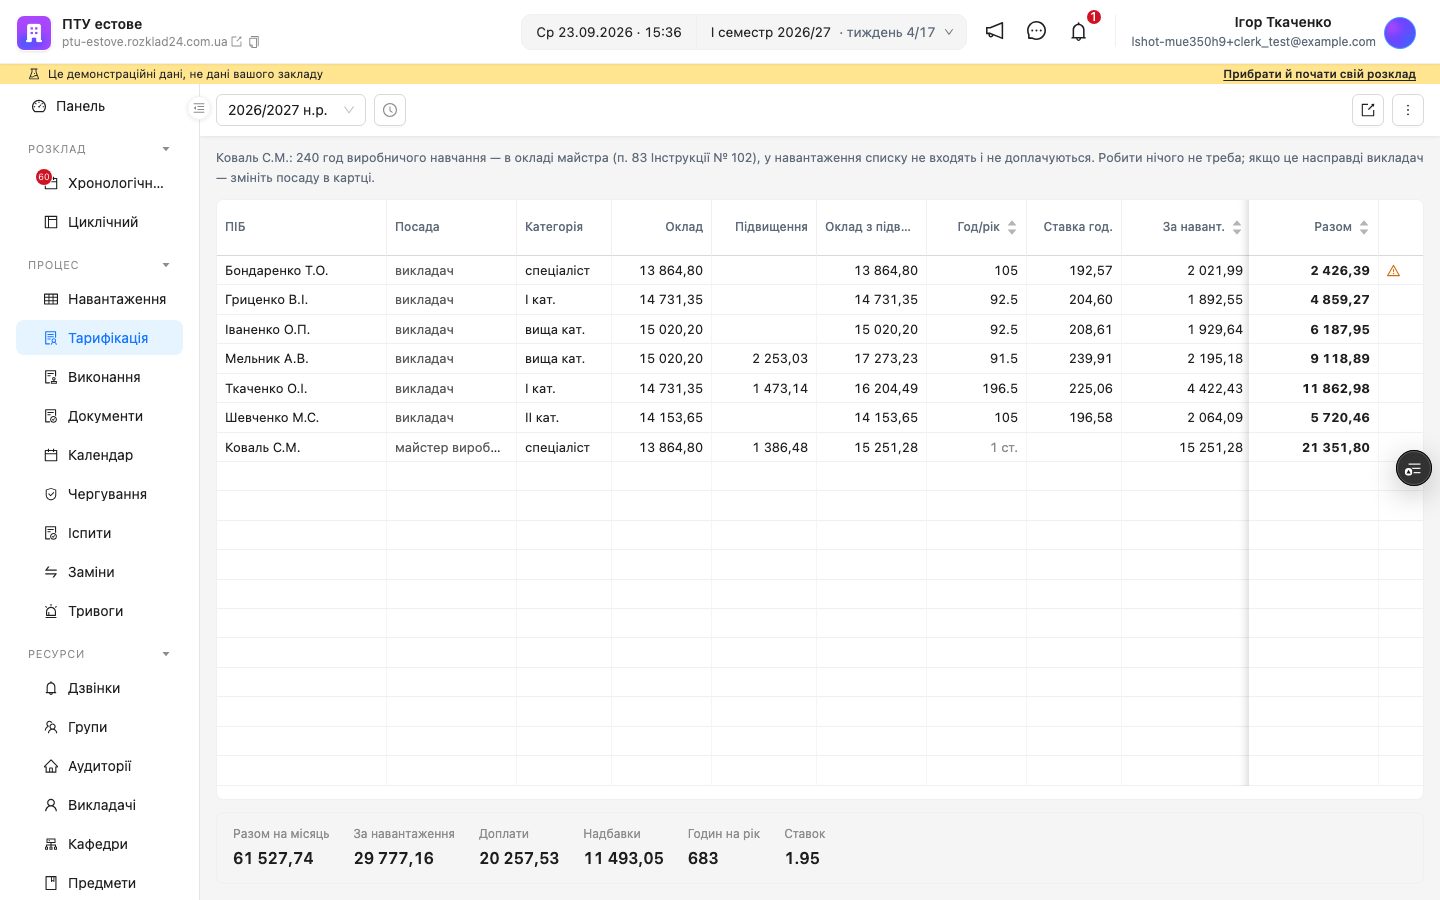Click the export icon button
This screenshot has height=900, width=1440.
1368,110
